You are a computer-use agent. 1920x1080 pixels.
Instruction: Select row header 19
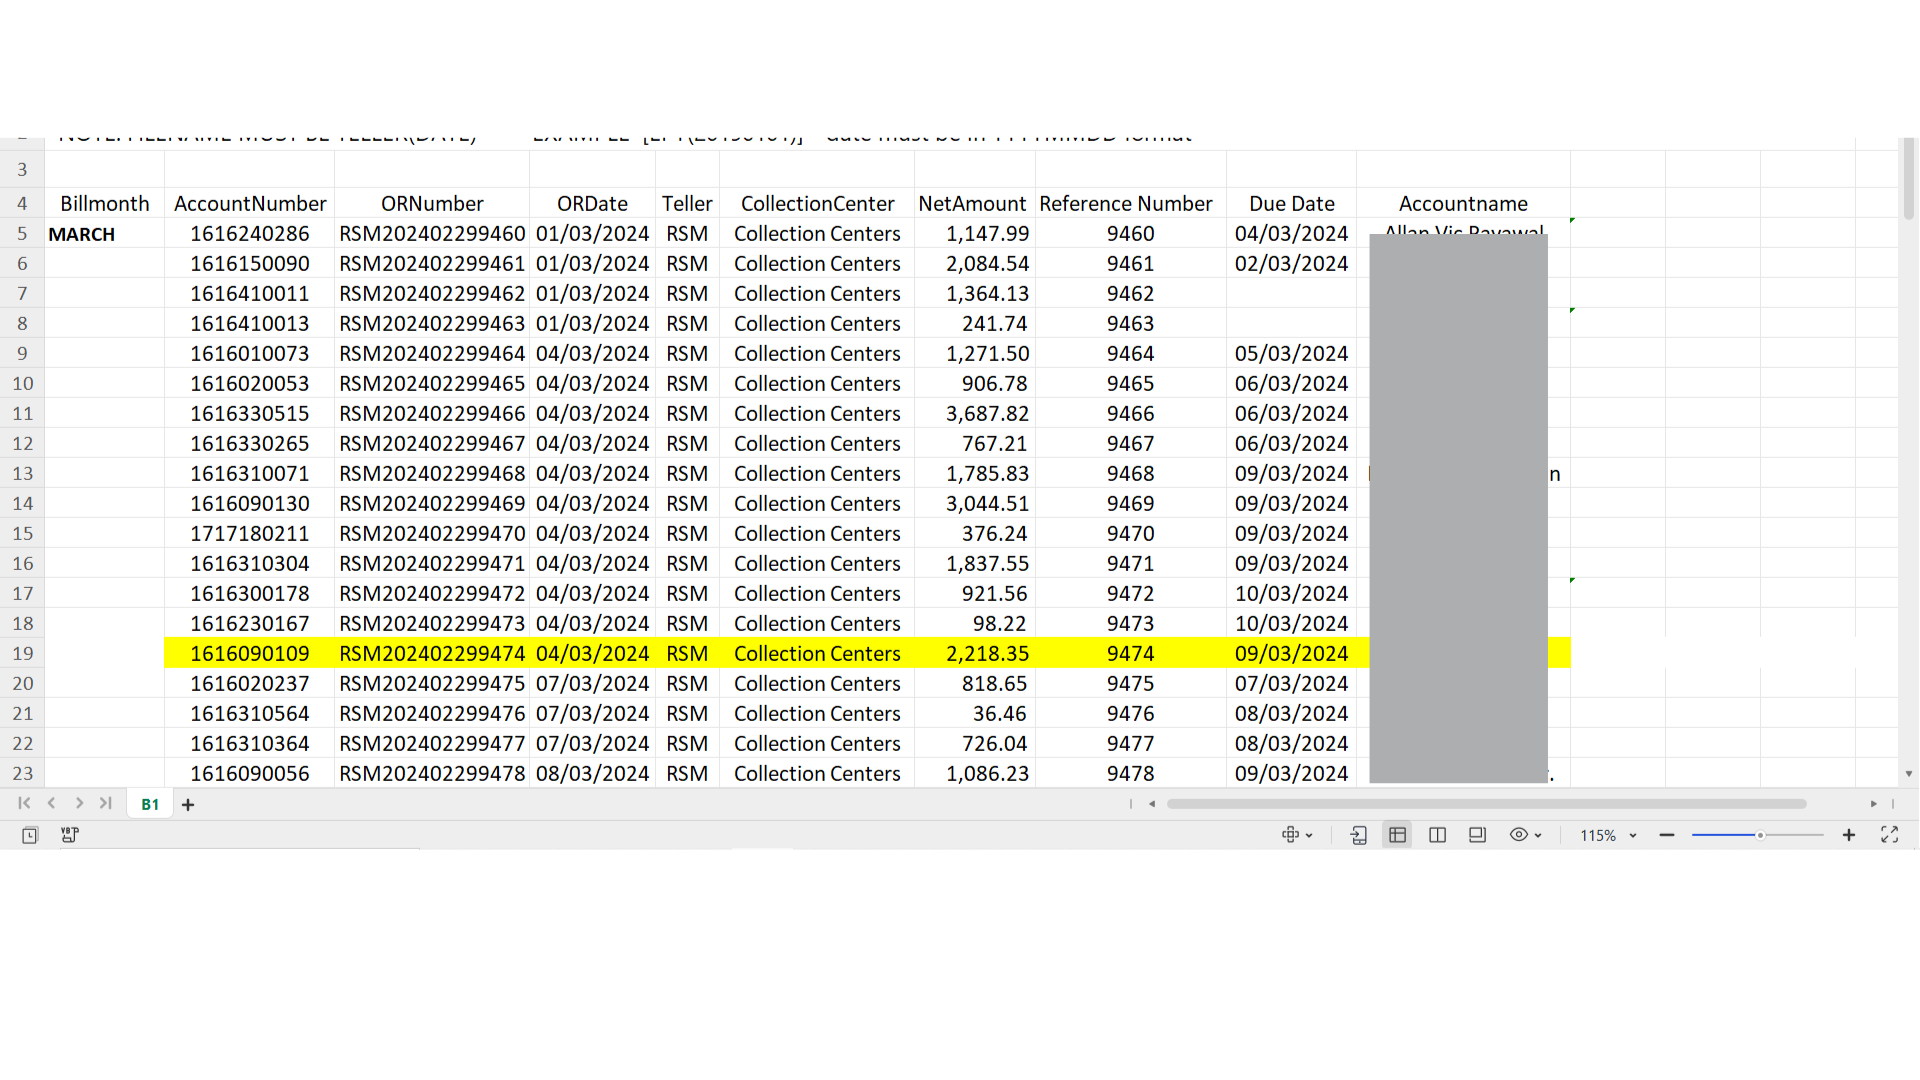pos(22,653)
